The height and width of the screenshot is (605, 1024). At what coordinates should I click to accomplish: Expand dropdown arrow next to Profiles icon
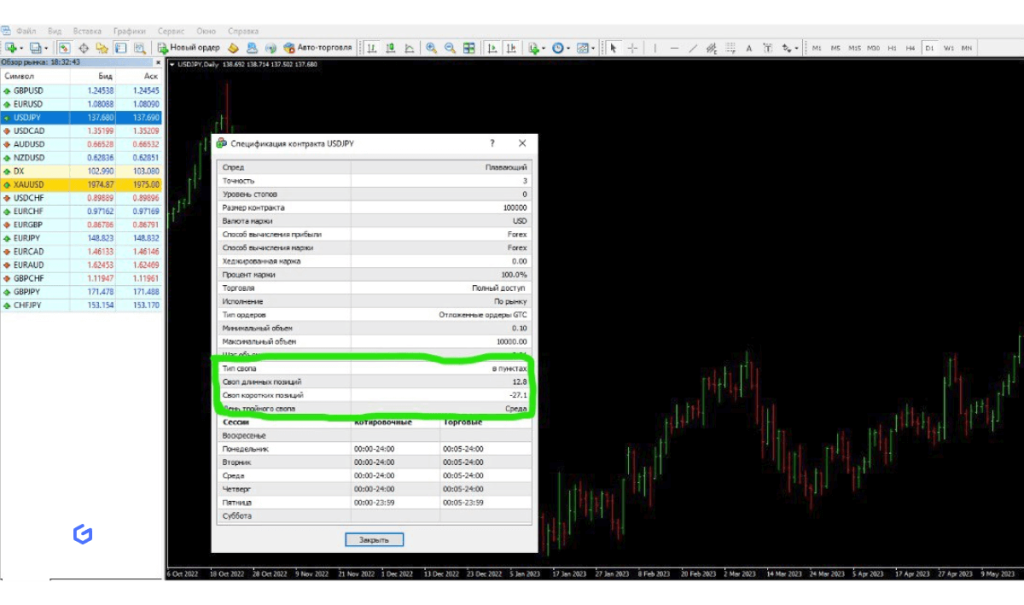pyautogui.click(x=46, y=48)
